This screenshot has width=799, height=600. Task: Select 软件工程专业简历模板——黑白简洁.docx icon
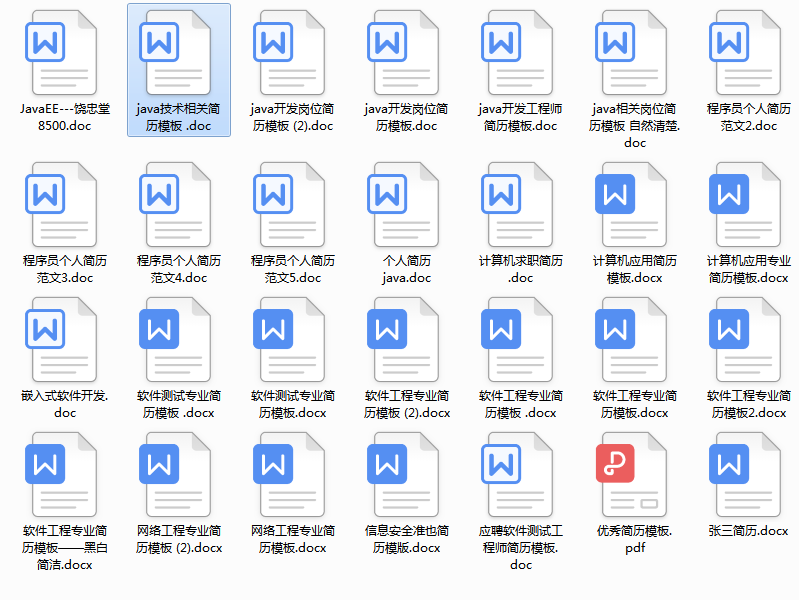click(x=61, y=475)
